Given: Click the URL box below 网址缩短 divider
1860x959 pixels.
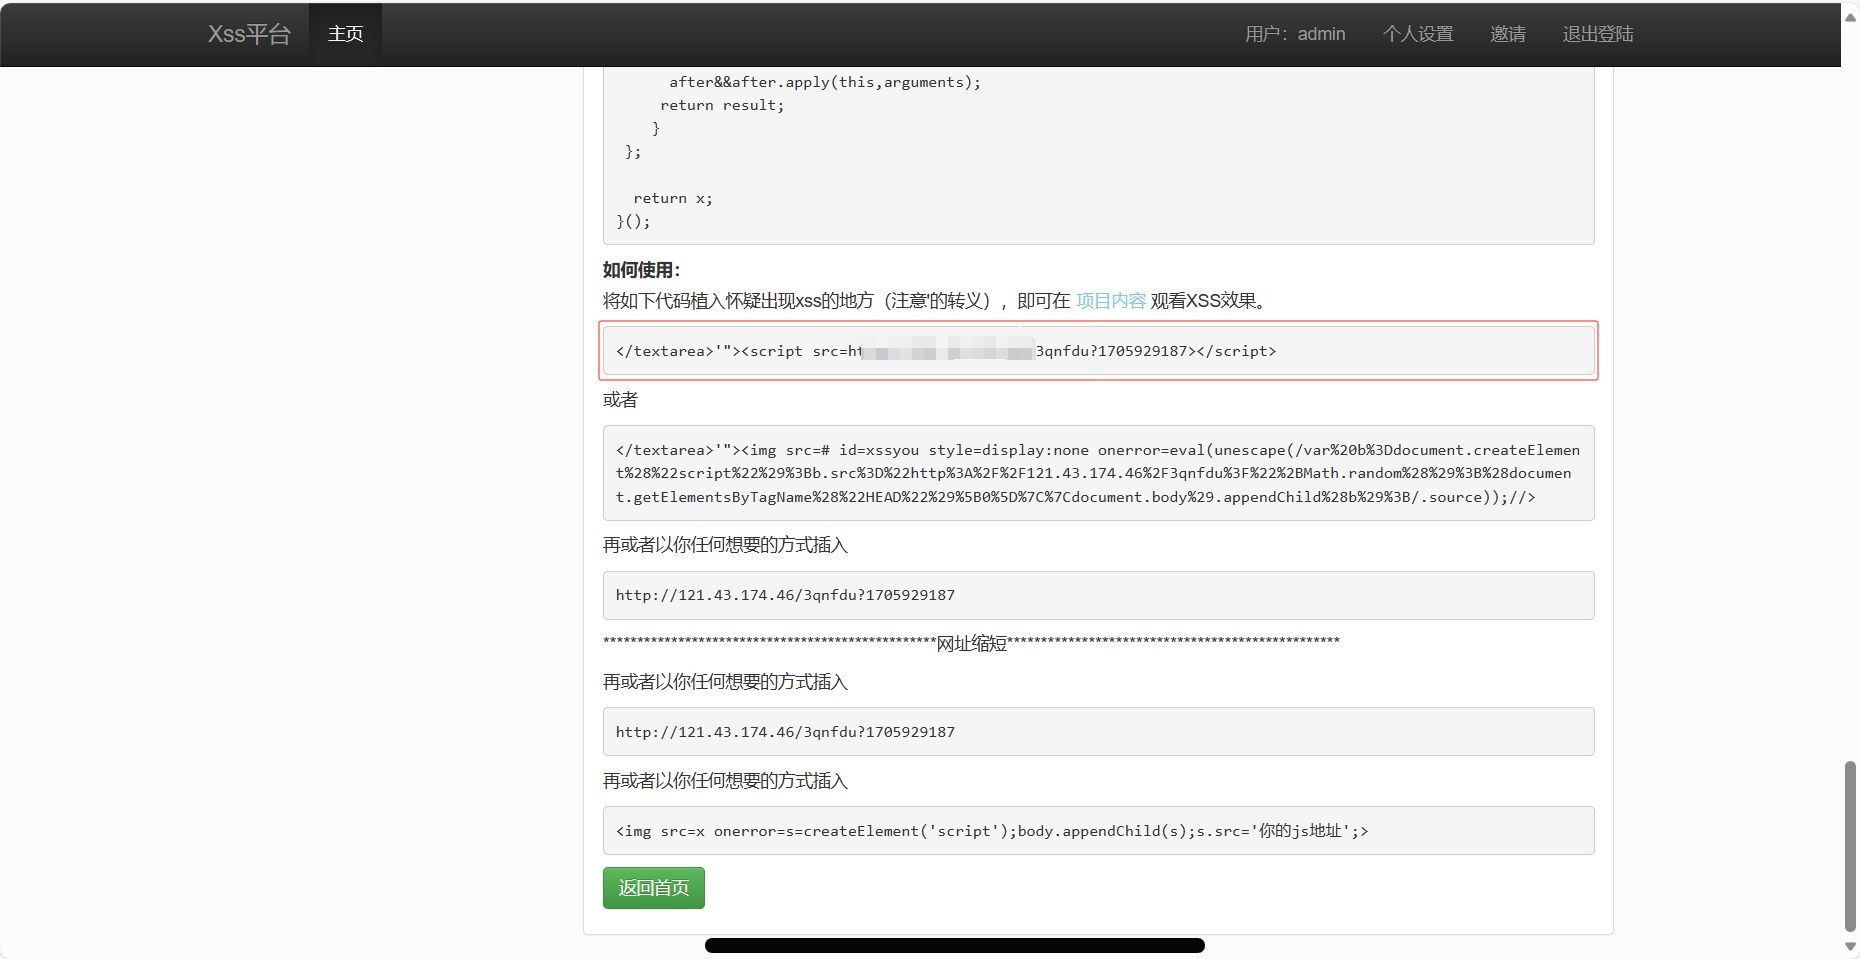Looking at the screenshot, I should [x=1098, y=732].
